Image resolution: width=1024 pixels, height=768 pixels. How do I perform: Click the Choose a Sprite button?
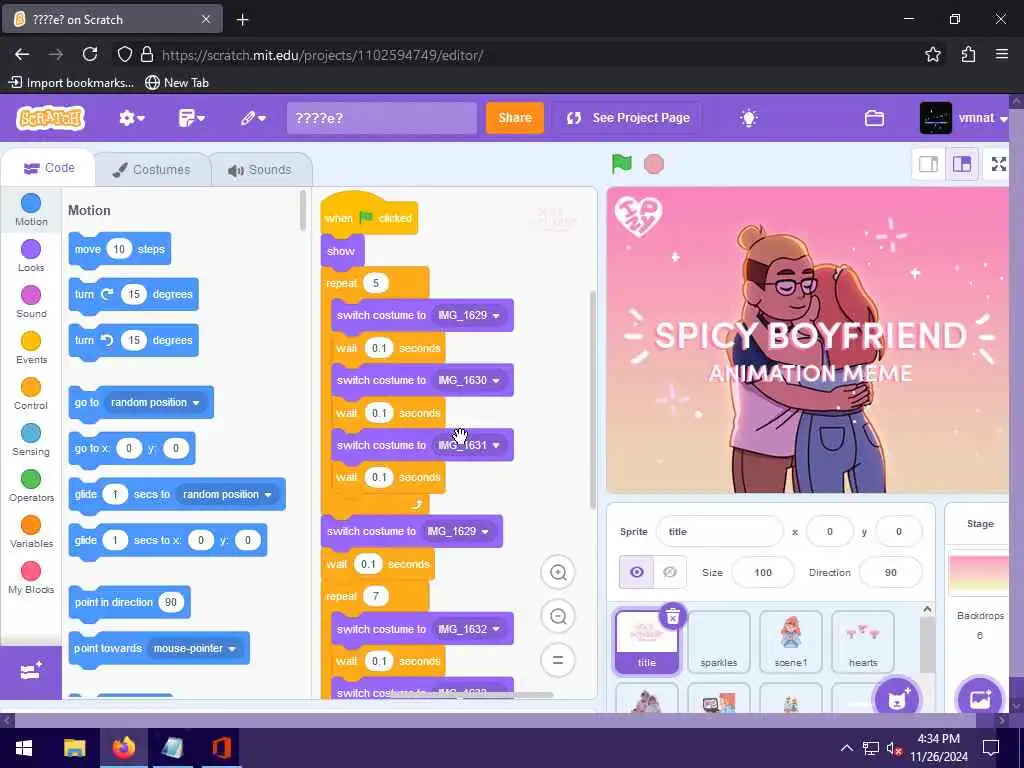897,699
